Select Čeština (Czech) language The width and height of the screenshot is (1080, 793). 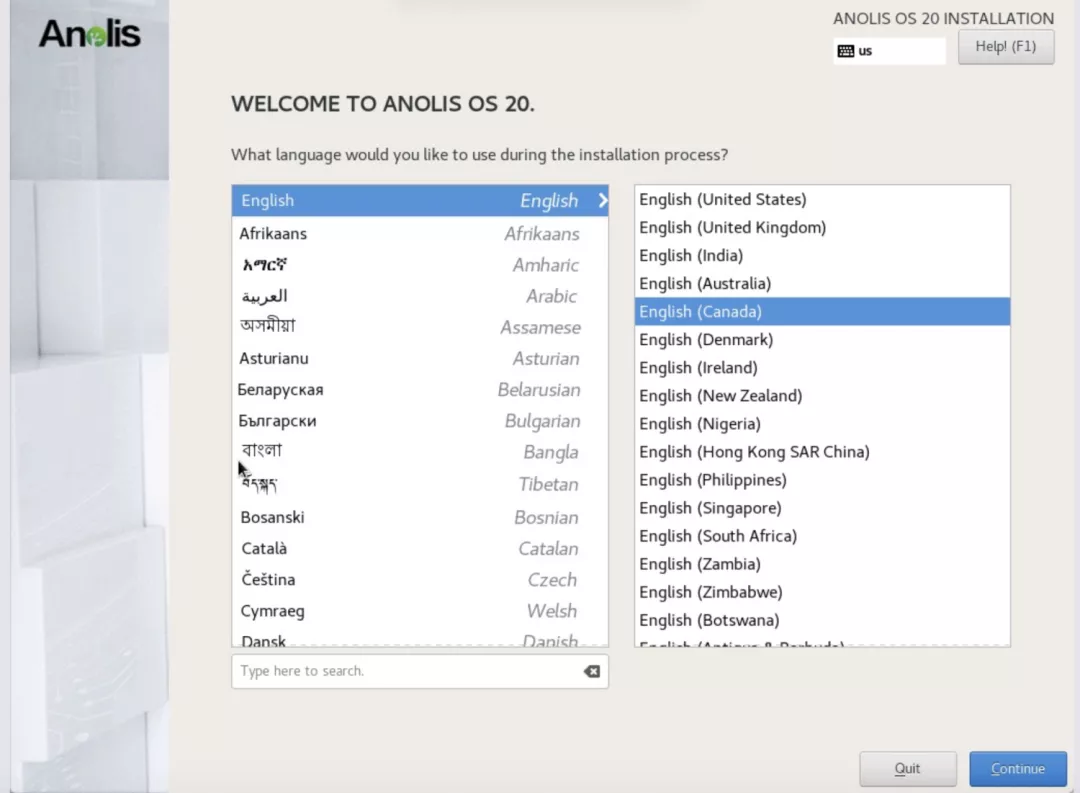pos(420,579)
